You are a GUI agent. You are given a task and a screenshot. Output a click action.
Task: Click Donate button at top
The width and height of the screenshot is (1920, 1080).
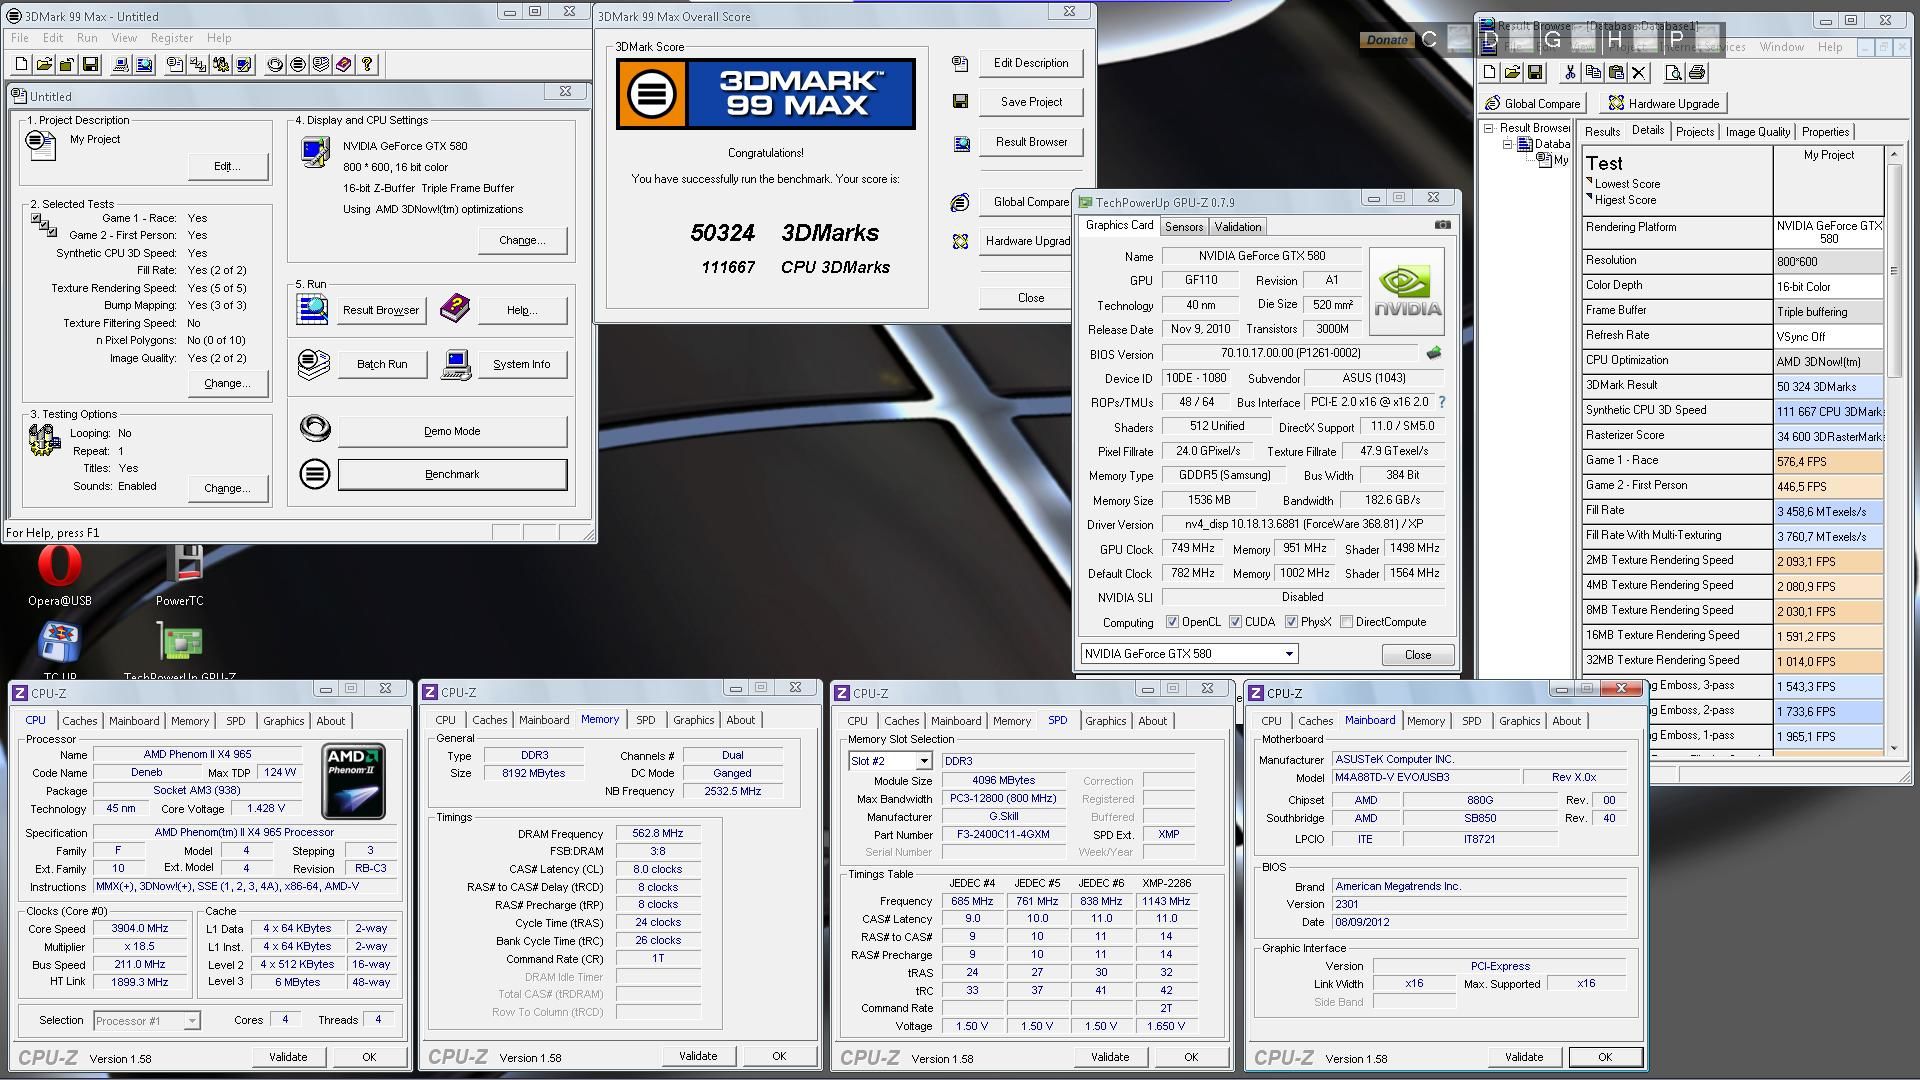(1386, 40)
